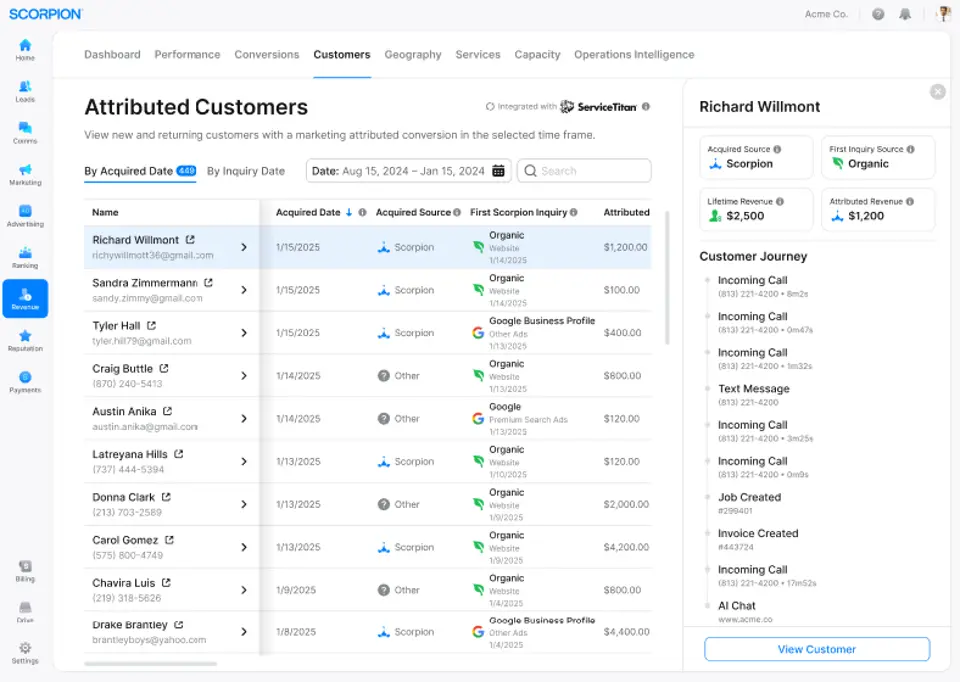This screenshot has height=682, width=960.
Task: Select By Acquired Date view
Action: pyautogui.click(x=129, y=171)
